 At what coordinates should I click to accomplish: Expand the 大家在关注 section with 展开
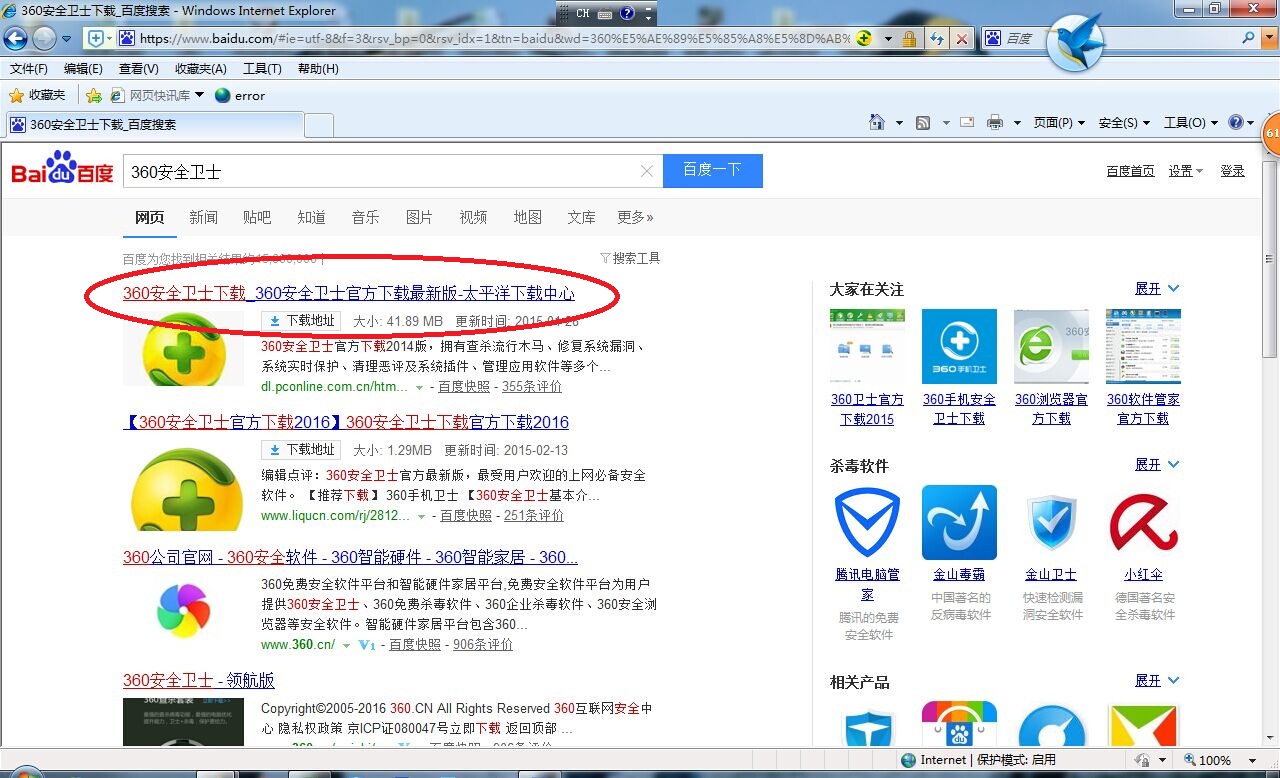(x=1157, y=288)
